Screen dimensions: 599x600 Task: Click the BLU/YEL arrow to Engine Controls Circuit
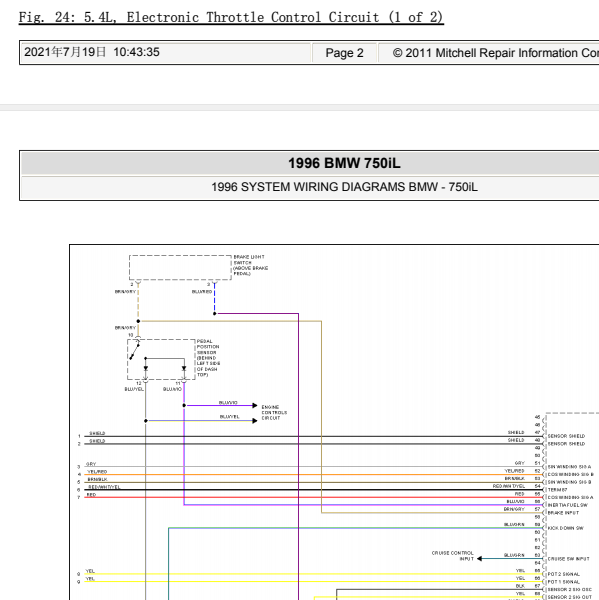(201, 421)
